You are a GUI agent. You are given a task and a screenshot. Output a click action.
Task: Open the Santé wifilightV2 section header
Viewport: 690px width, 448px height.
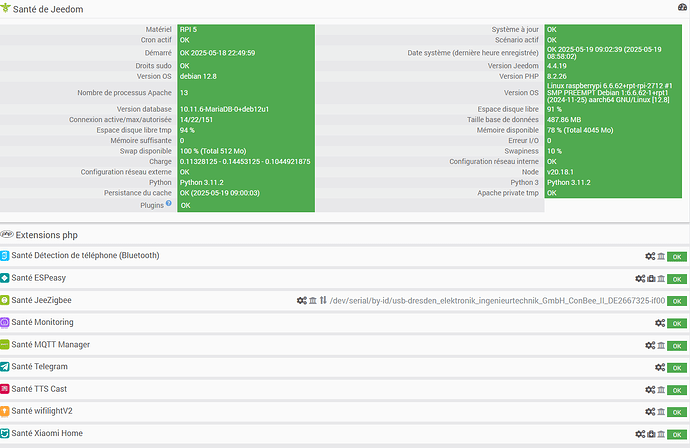coord(42,411)
